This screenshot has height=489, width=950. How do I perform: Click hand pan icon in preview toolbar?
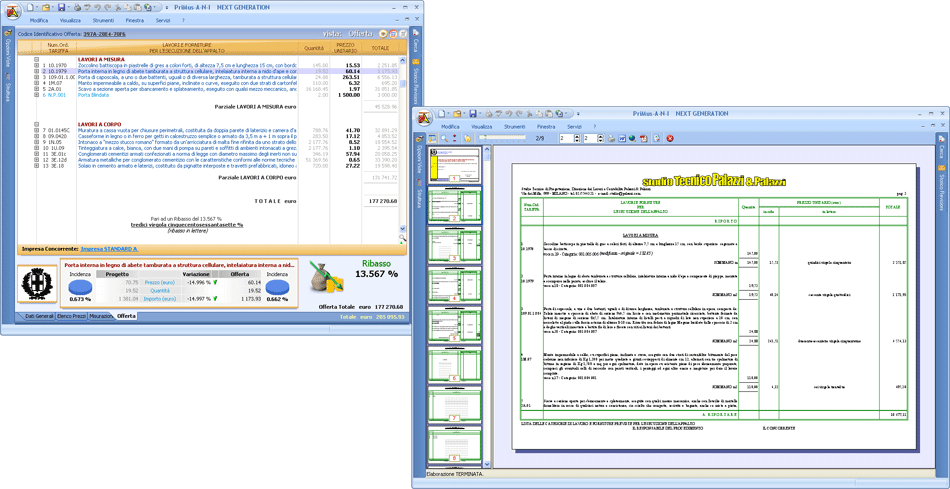467,138
